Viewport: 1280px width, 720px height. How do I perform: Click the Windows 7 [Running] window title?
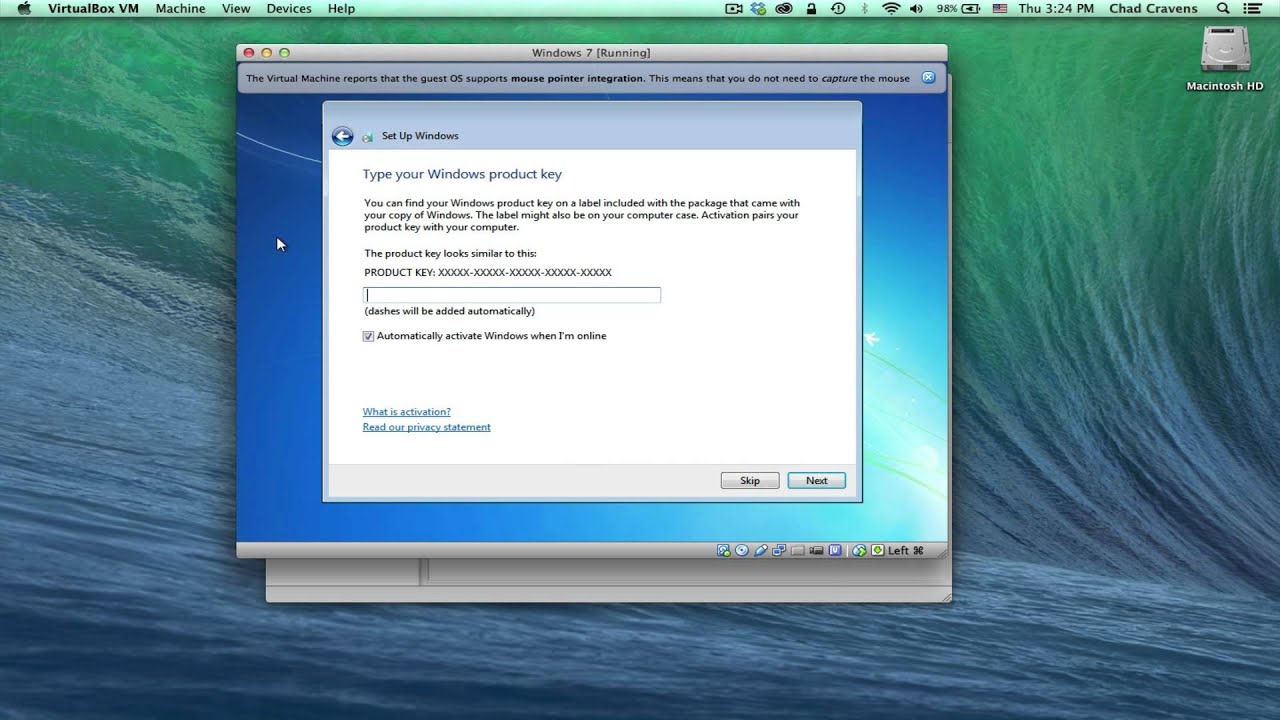(591, 53)
